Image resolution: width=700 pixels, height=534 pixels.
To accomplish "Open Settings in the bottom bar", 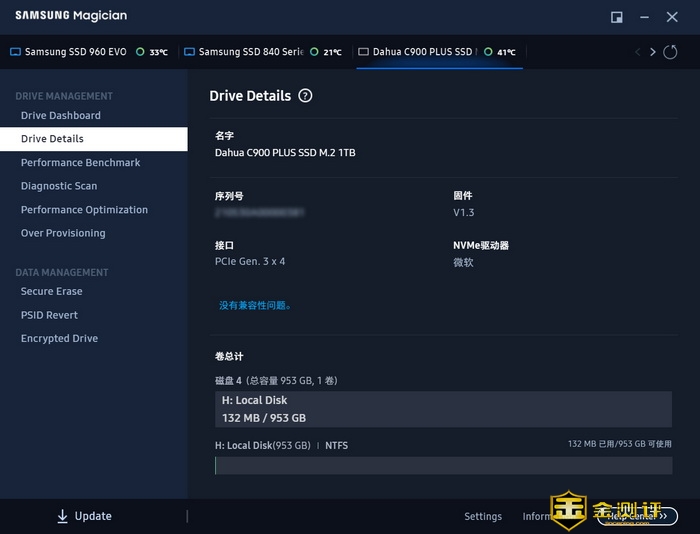I will [x=483, y=516].
